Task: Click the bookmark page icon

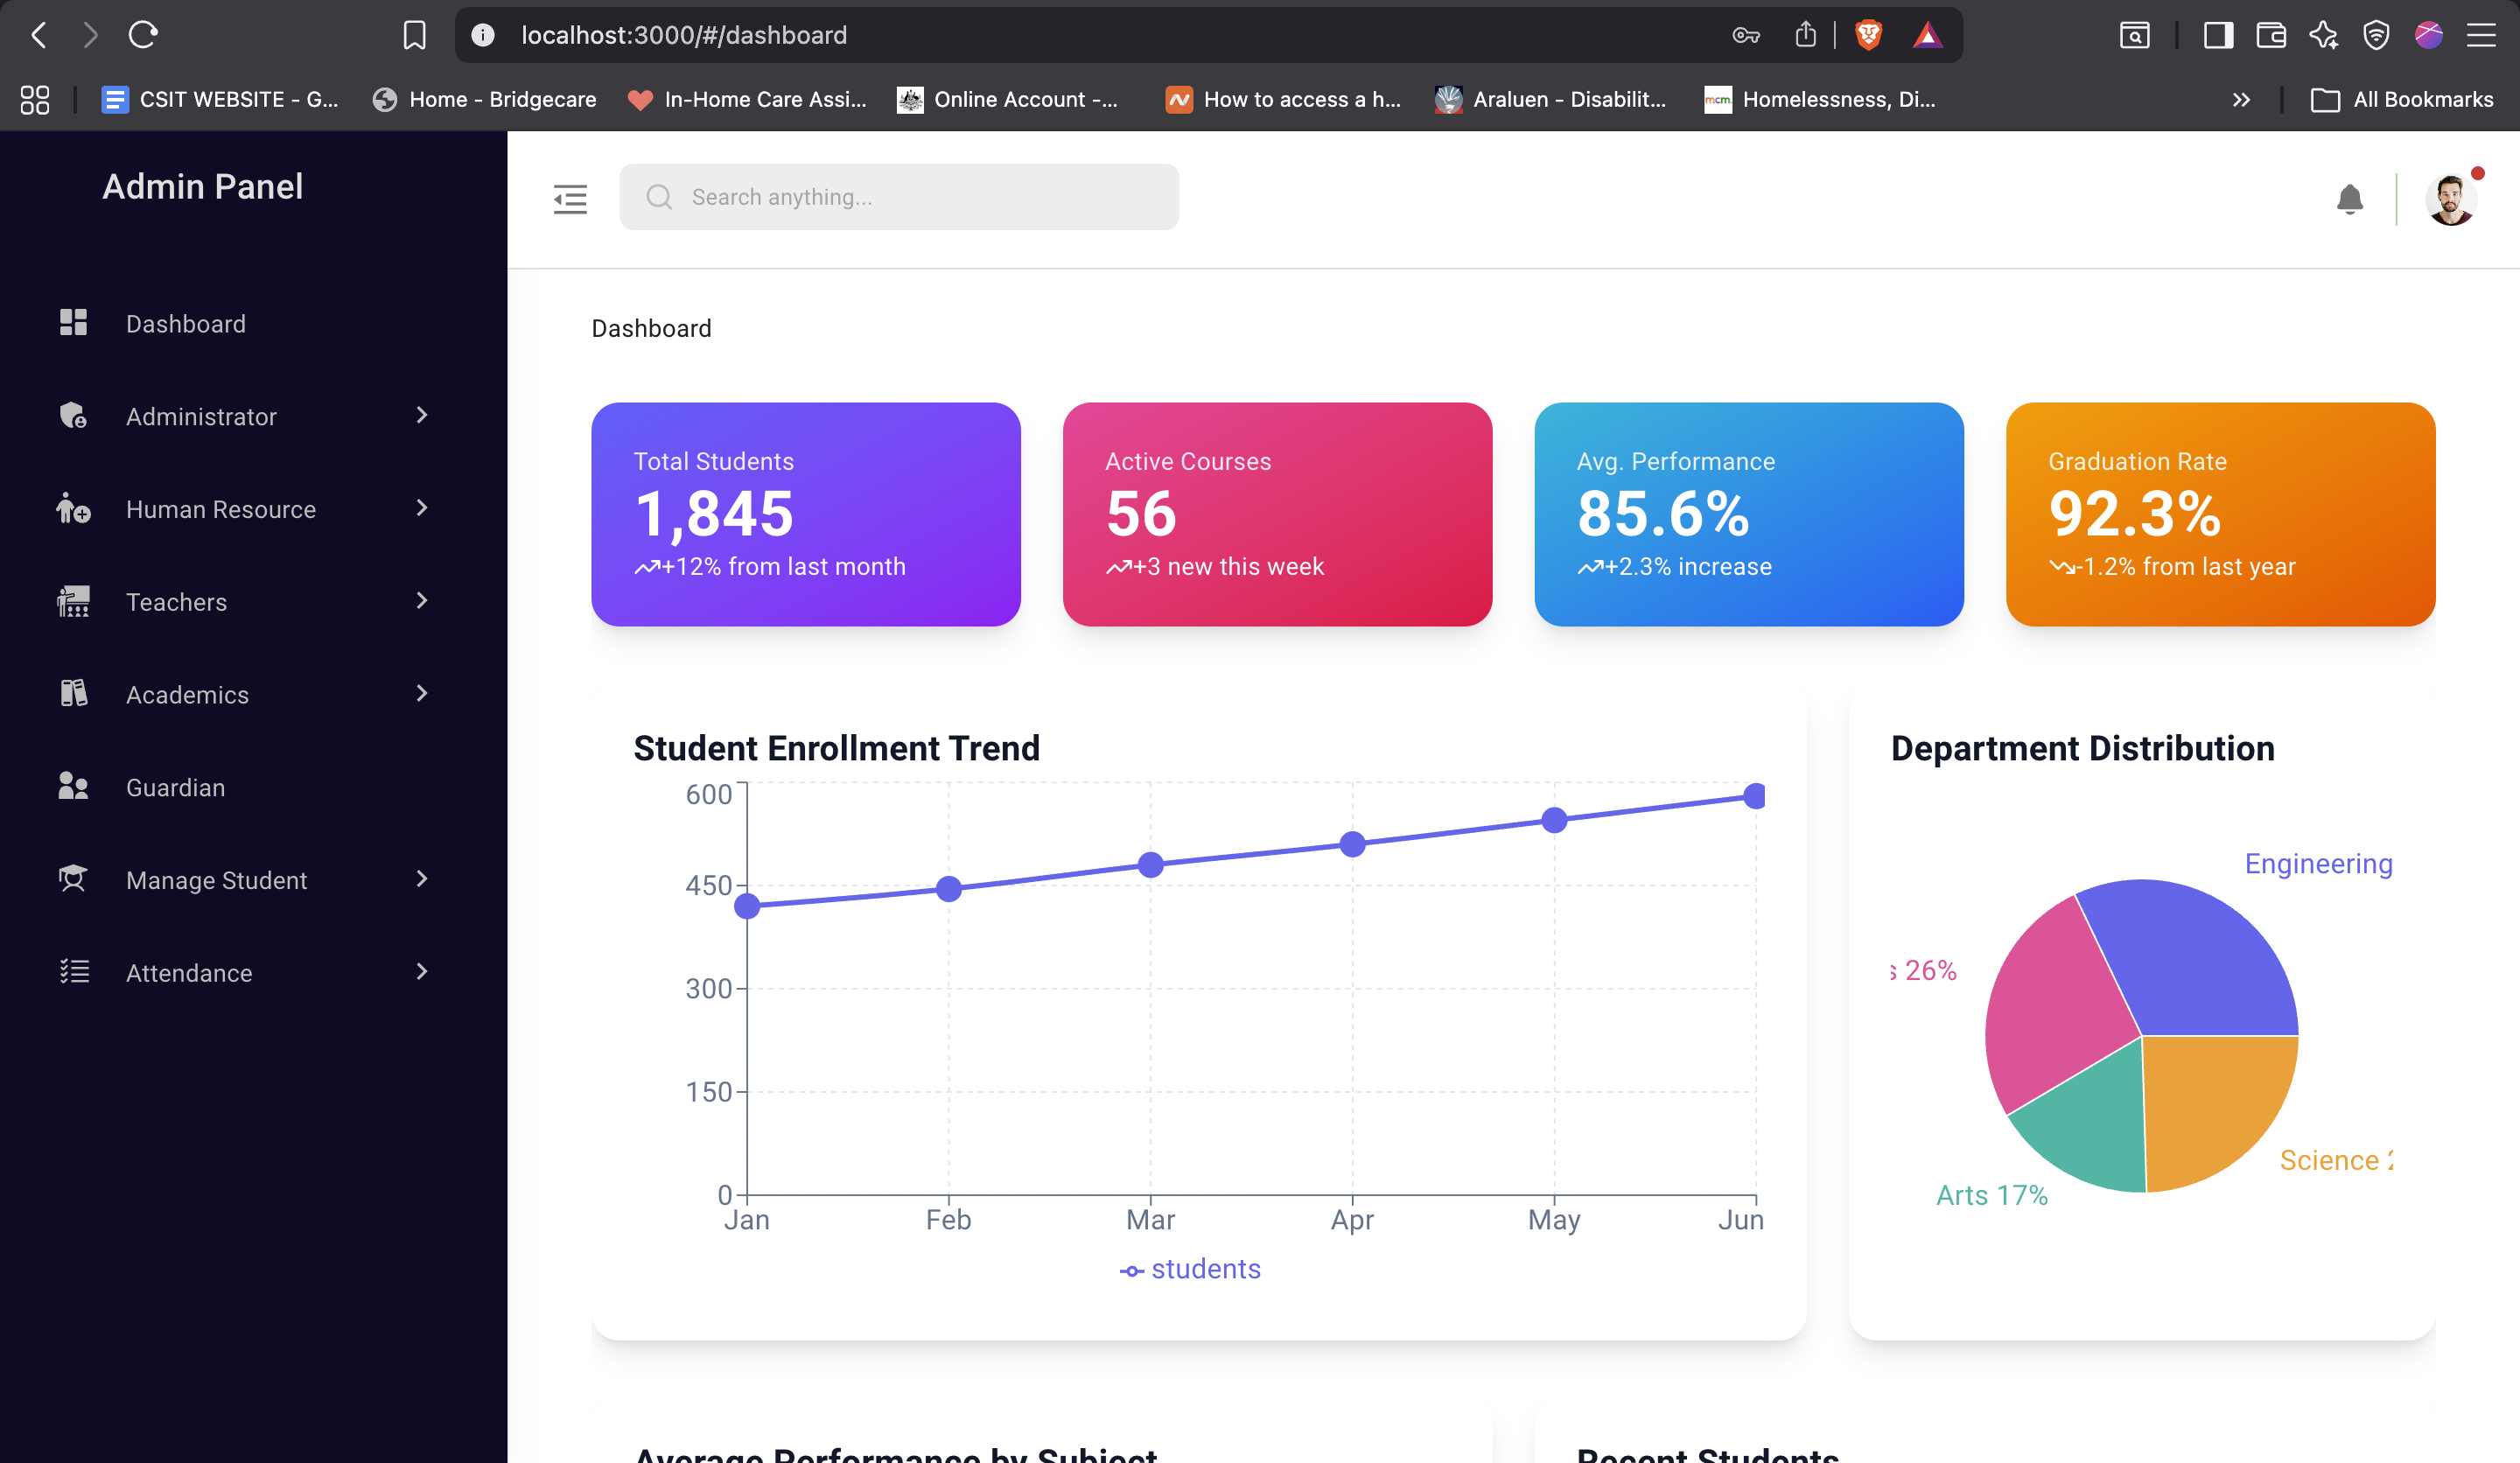Action: 414,35
